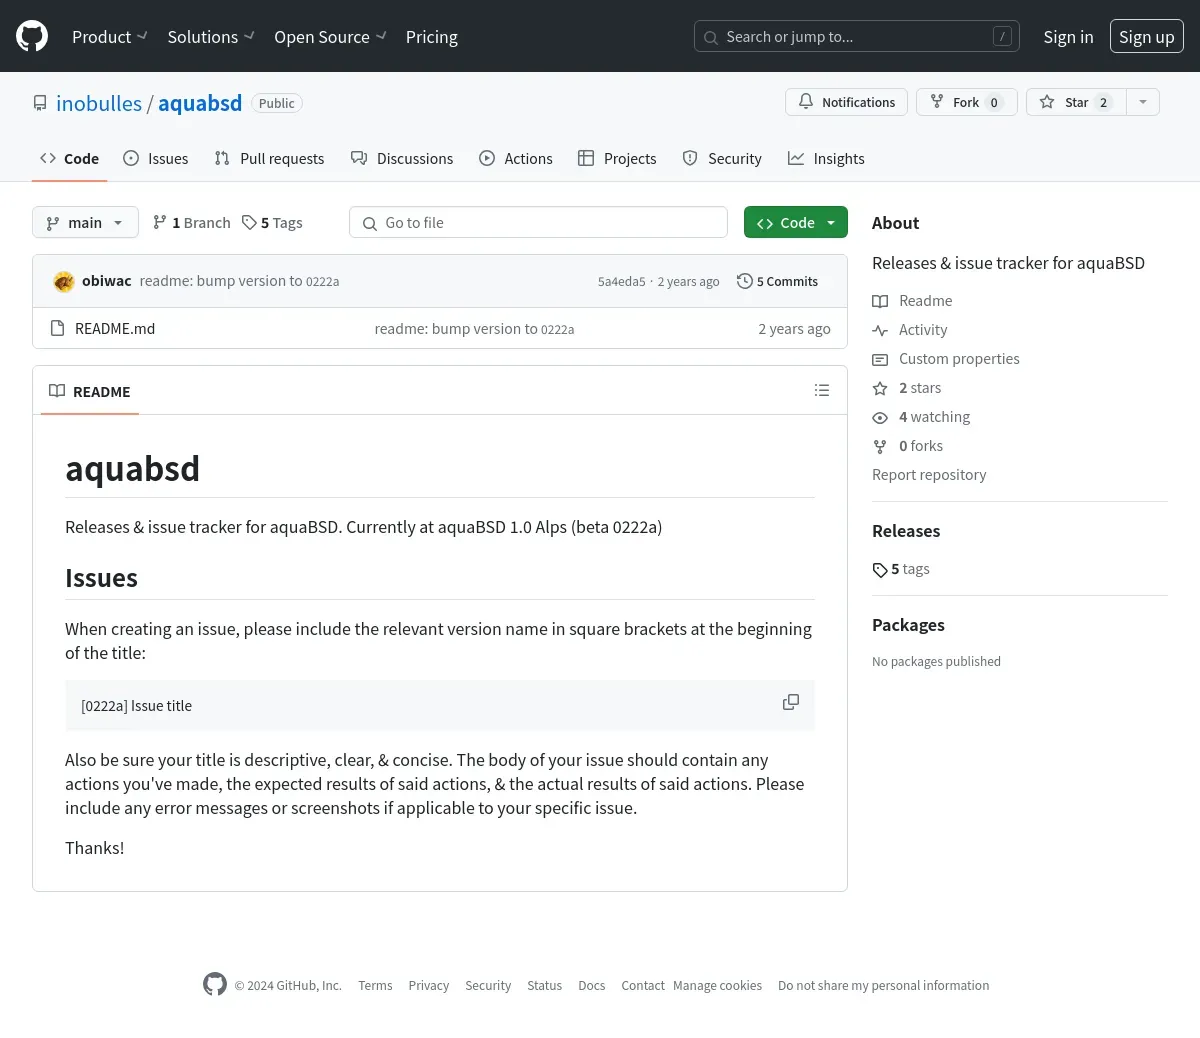Click the GitHub logo in header
The width and height of the screenshot is (1200, 1038).
(32, 37)
